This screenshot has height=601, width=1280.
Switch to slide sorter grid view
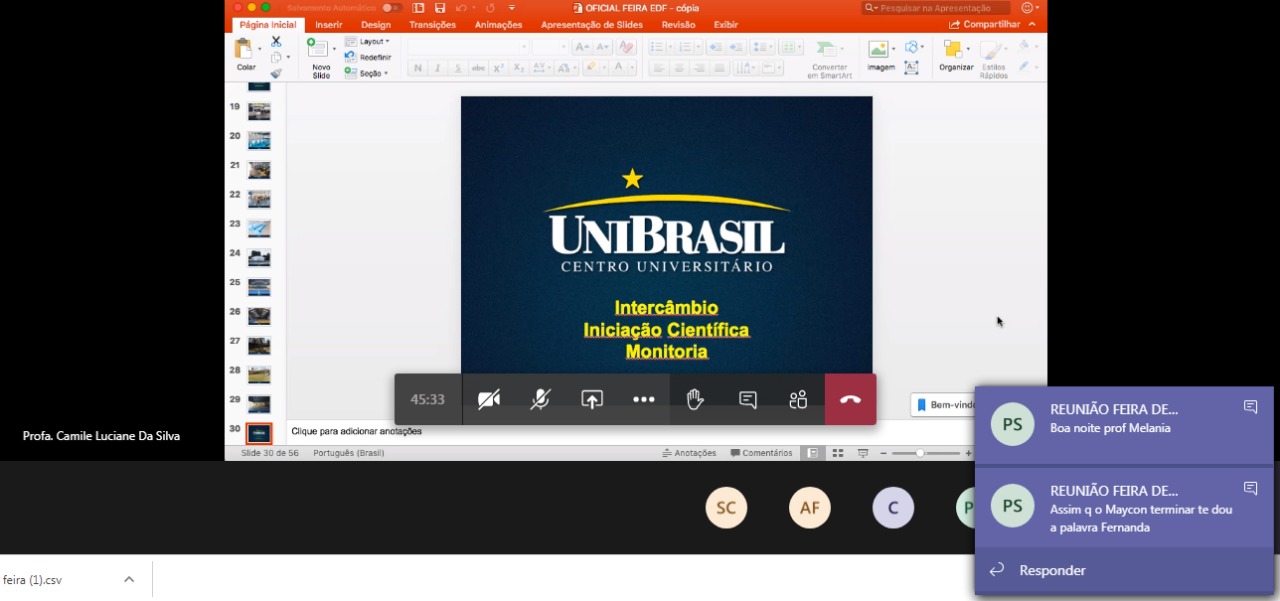pyautogui.click(x=838, y=453)
